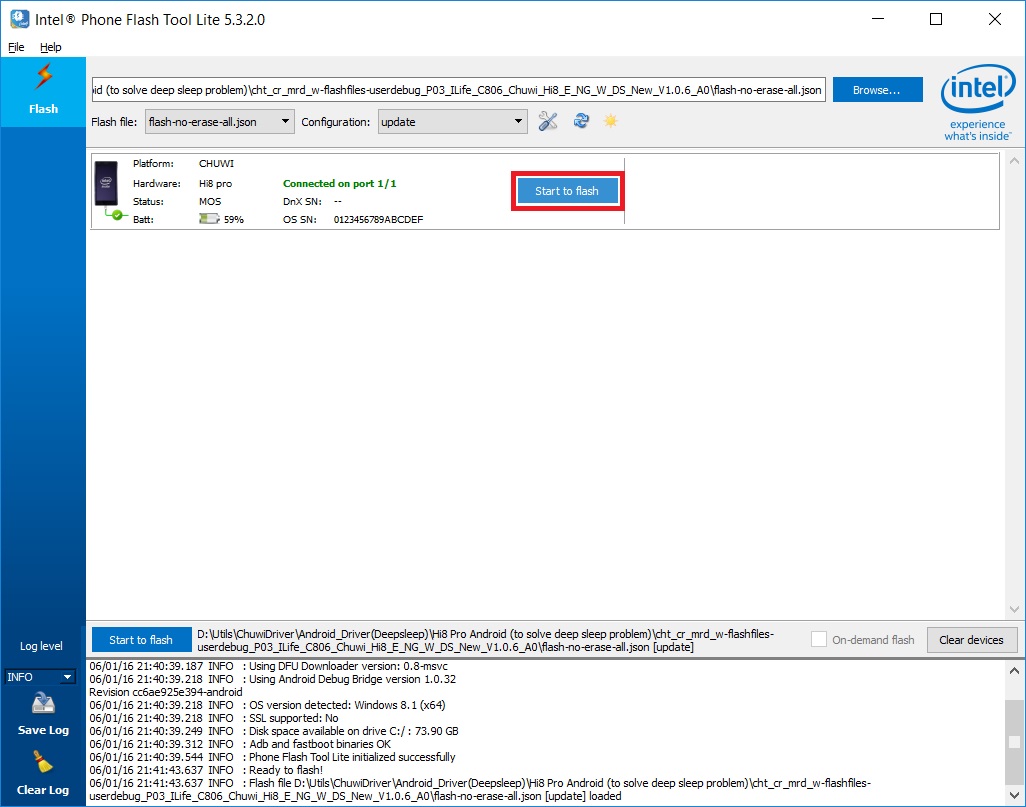Viewport: 1026px width, 807px height.
Task: Click the device list scroll down arrow
Action: tap(1014, 609)
